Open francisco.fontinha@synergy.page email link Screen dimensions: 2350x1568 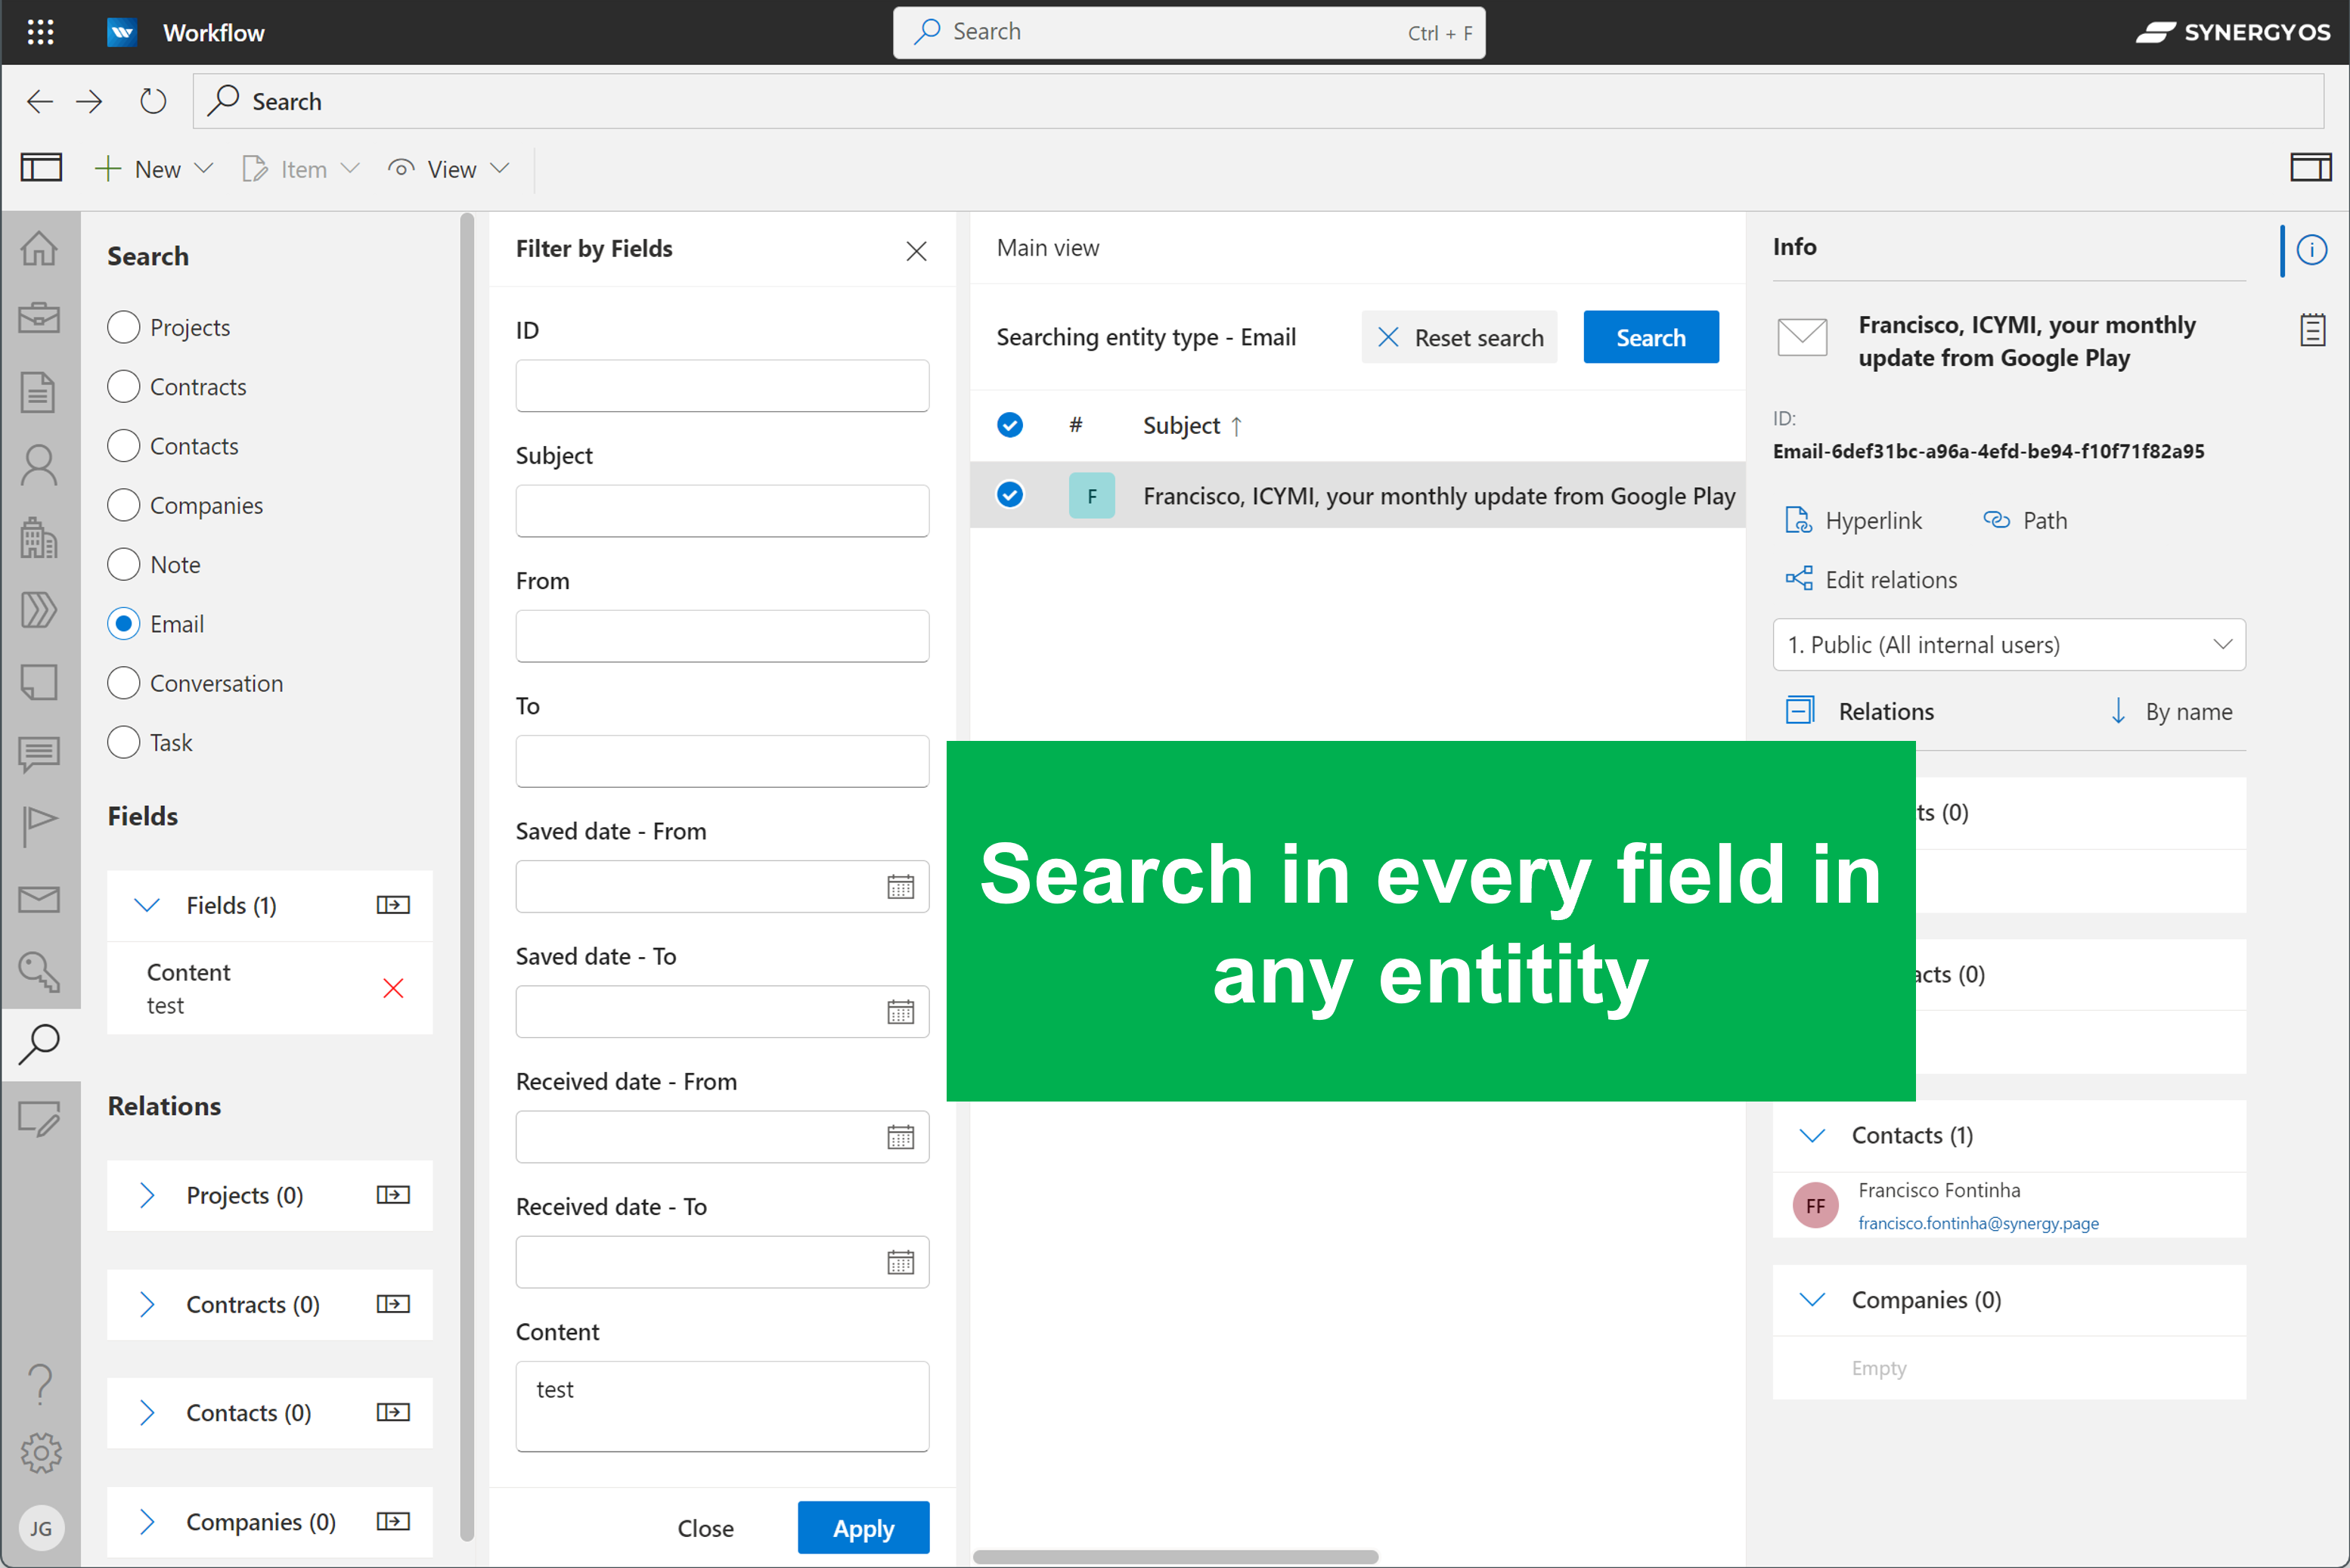pos(1978,1223)
